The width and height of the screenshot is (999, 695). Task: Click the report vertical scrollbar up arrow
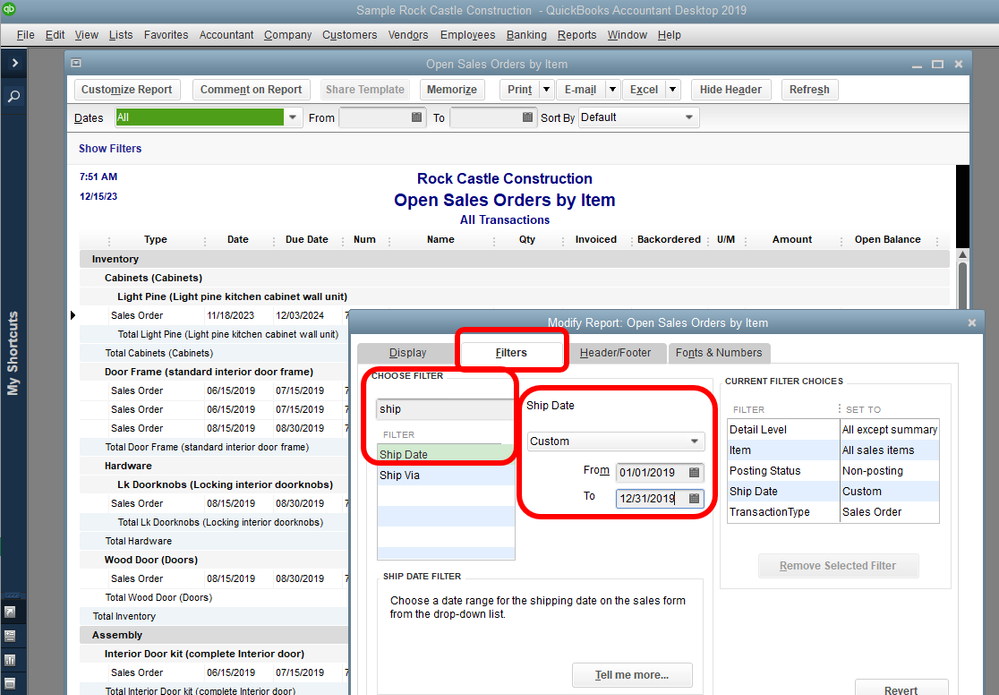point(963,255)
